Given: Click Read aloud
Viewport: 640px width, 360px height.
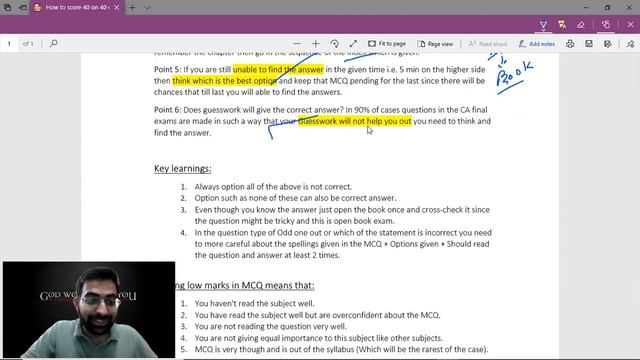Looking at the screenshot, I should [x=487, y=44].
